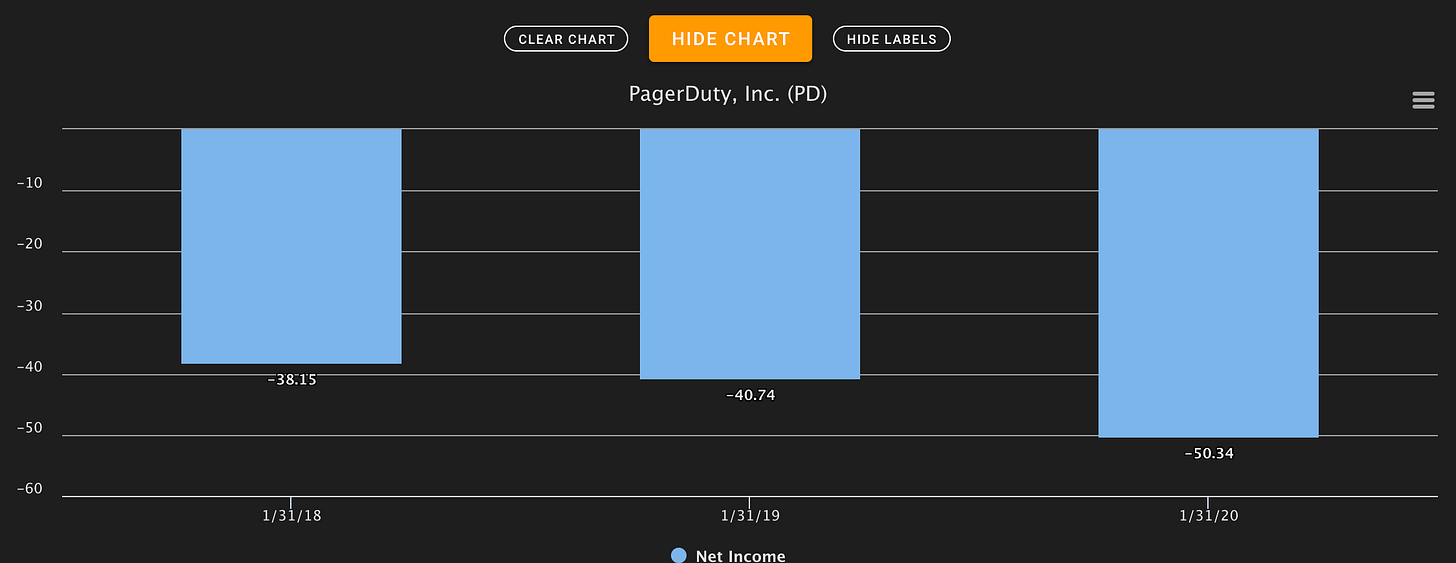Viewport: 1456px width, 563px height.
Task: Click the -20 y-axis label
Action: 29,244
